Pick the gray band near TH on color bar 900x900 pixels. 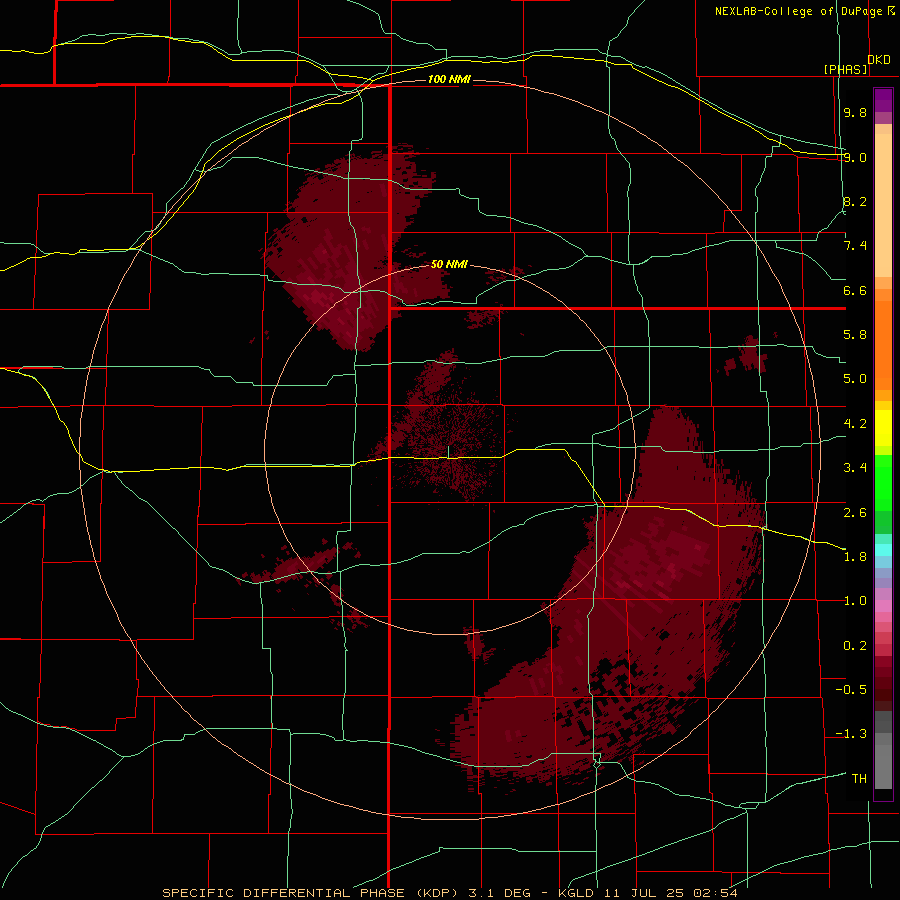[883, 766]
